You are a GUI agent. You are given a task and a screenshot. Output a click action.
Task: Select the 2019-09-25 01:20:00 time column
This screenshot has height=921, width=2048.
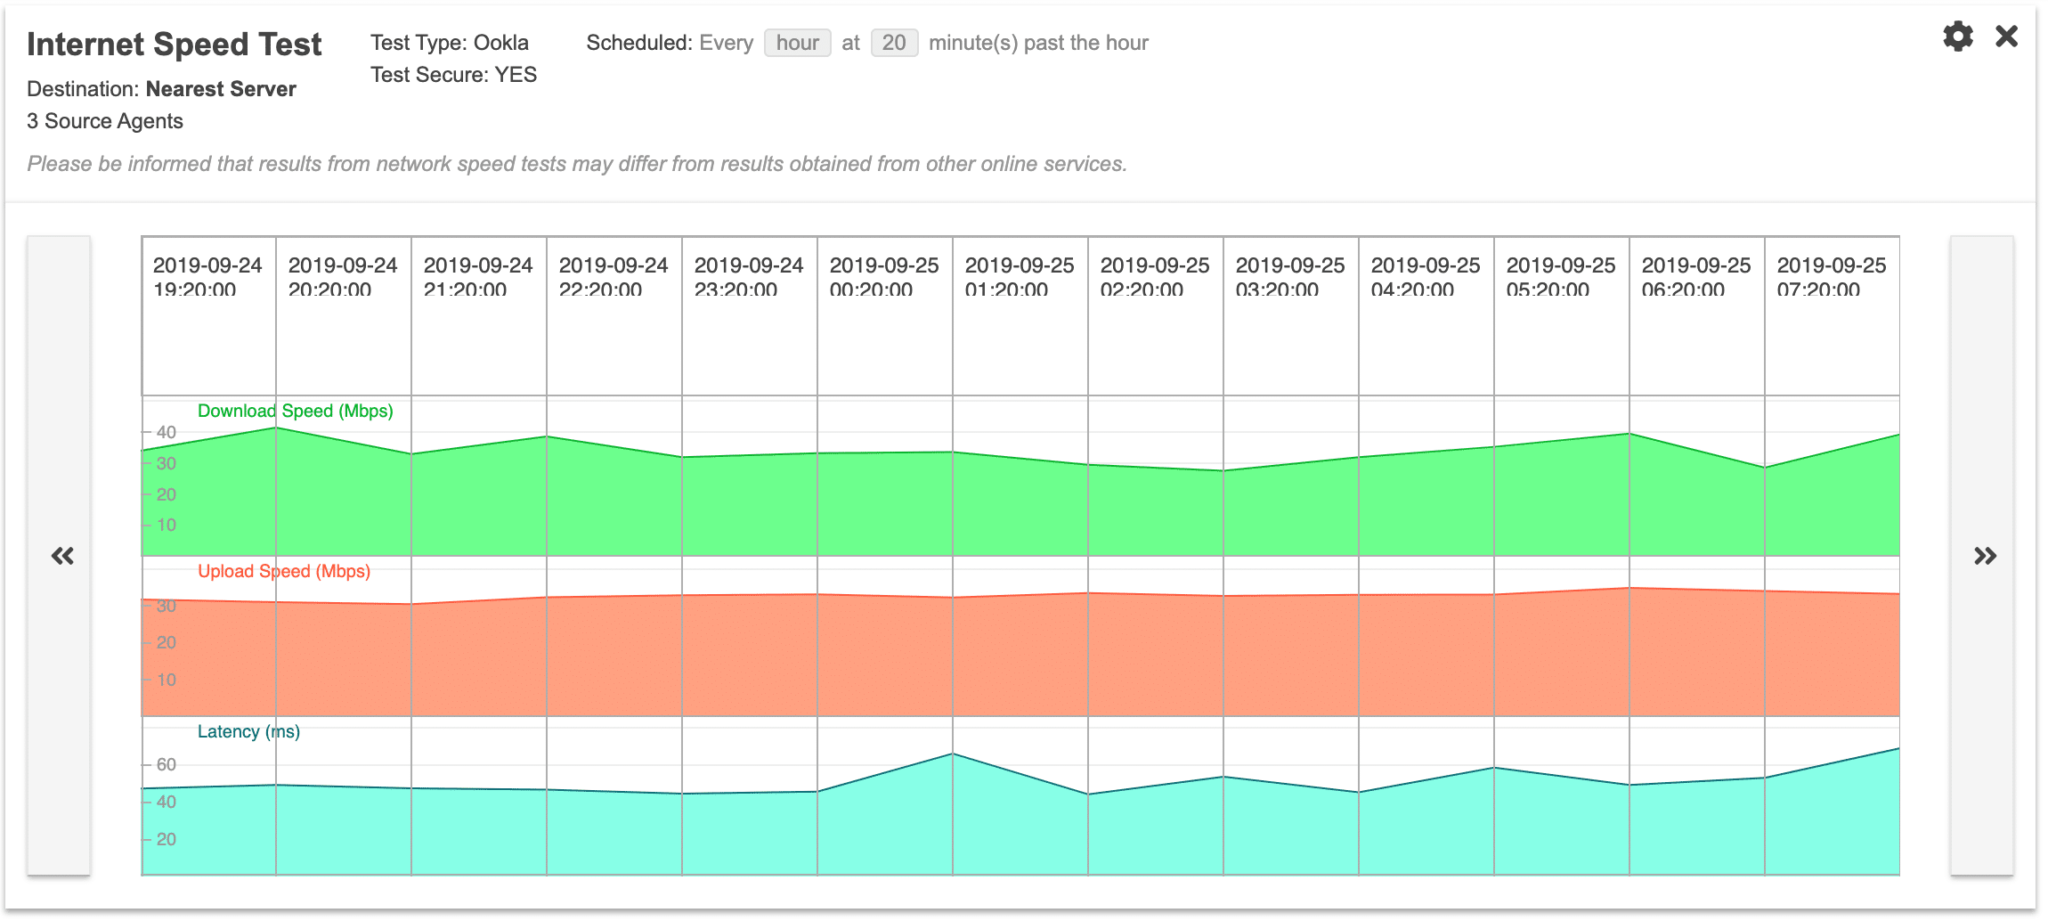(x=1019, y=277)
